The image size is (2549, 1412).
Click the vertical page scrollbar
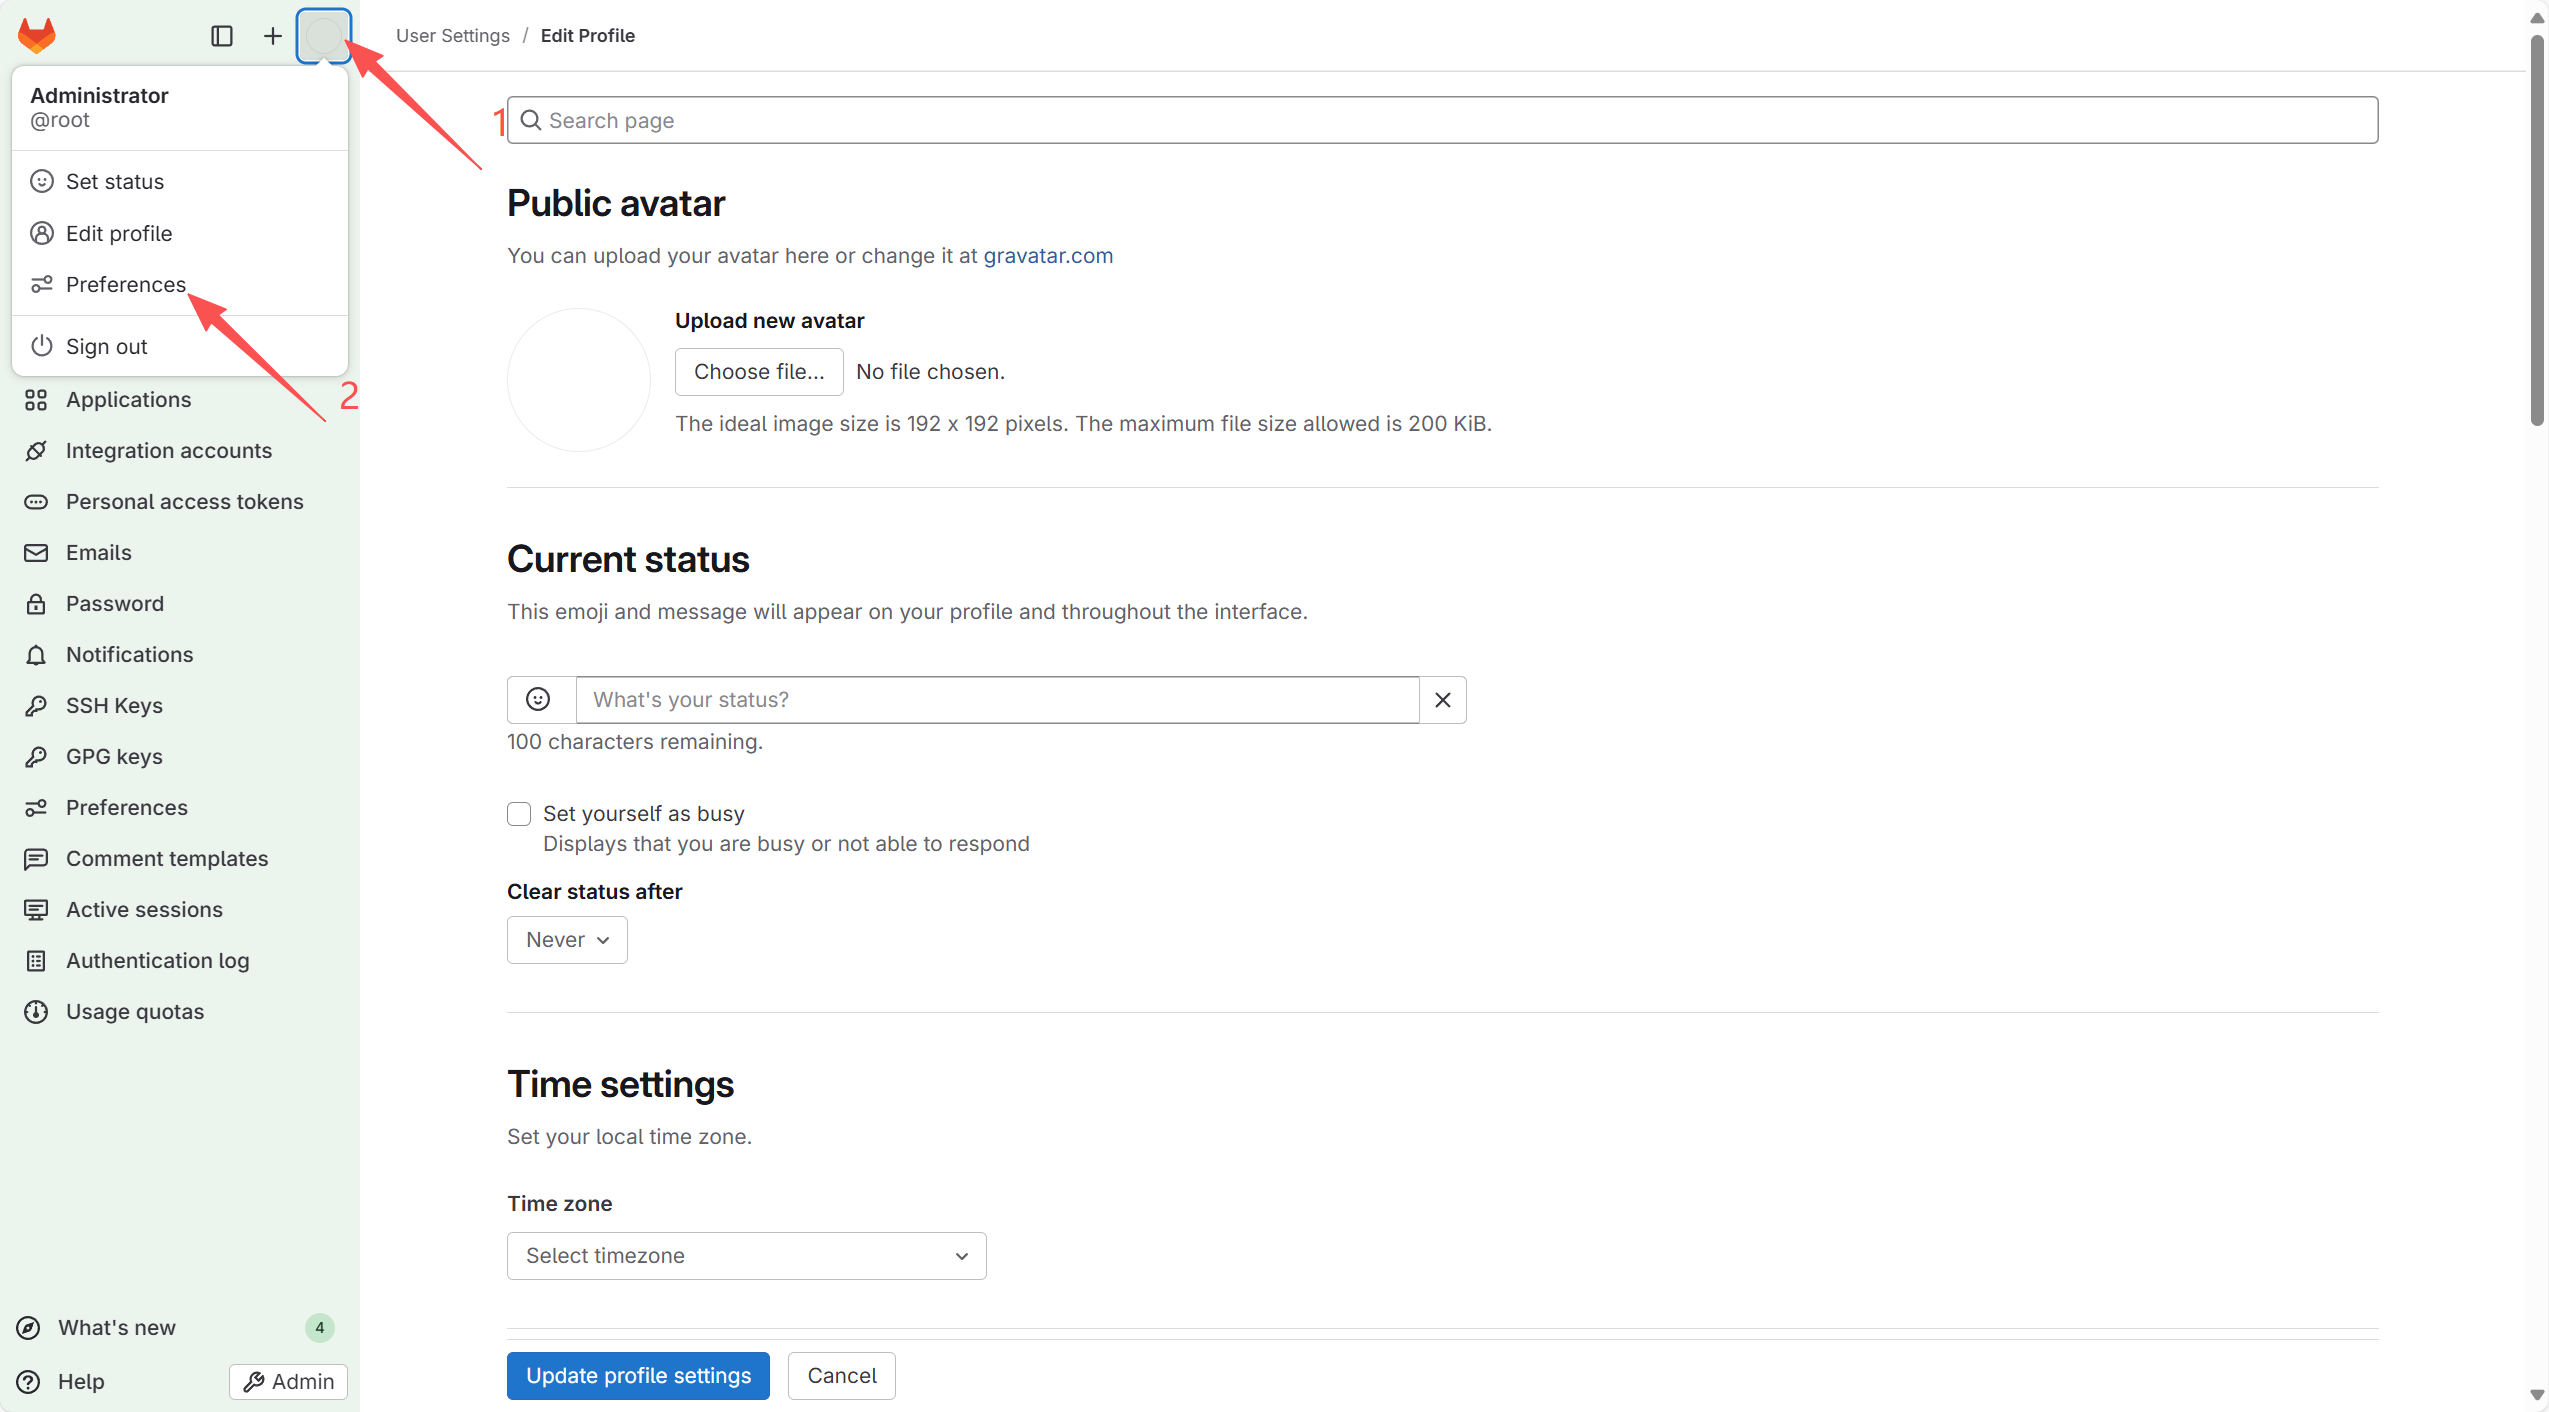coord(2537,230)
